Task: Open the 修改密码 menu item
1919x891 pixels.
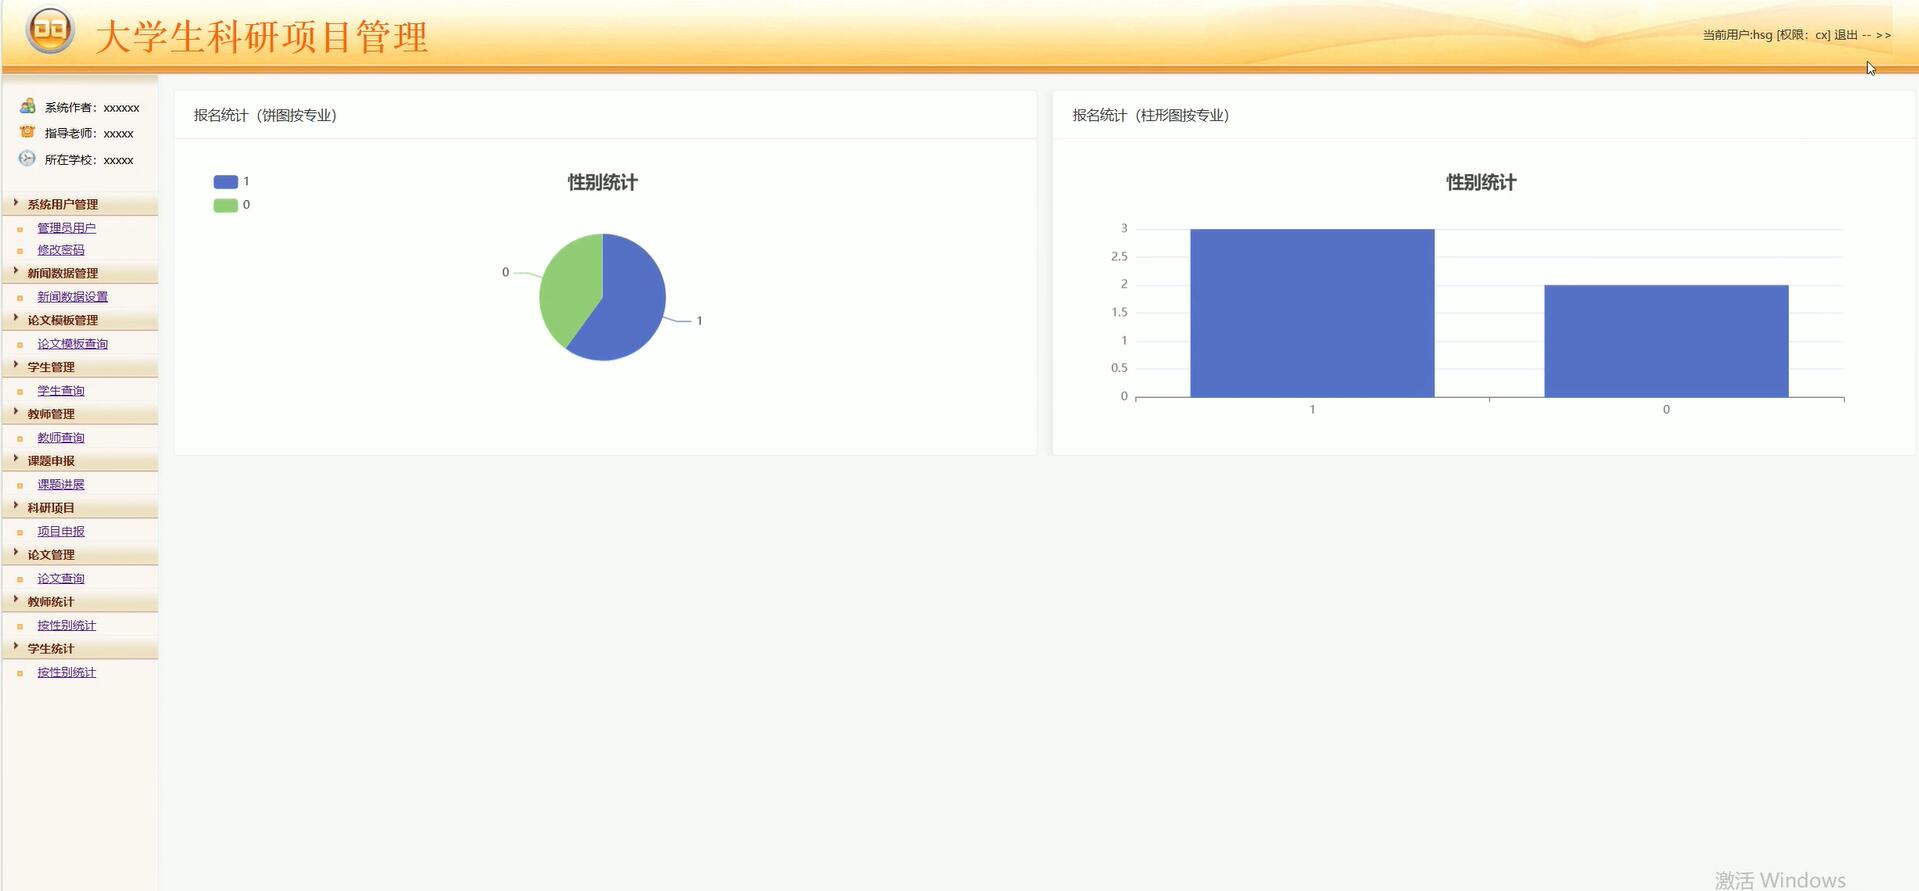Action: [61, 250]
